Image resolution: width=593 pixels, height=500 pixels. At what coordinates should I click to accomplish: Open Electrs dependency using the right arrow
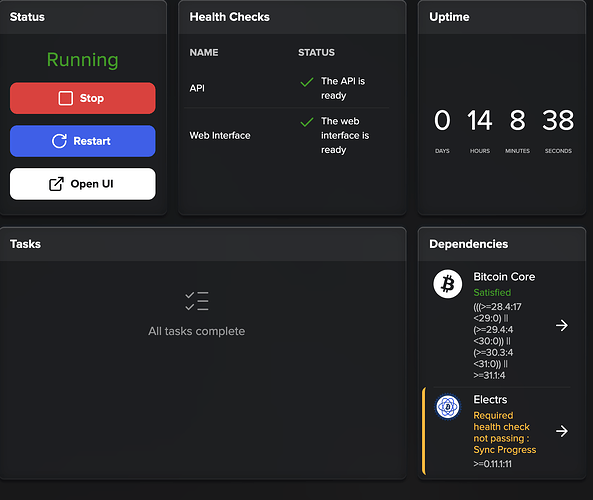coord(562,431)
